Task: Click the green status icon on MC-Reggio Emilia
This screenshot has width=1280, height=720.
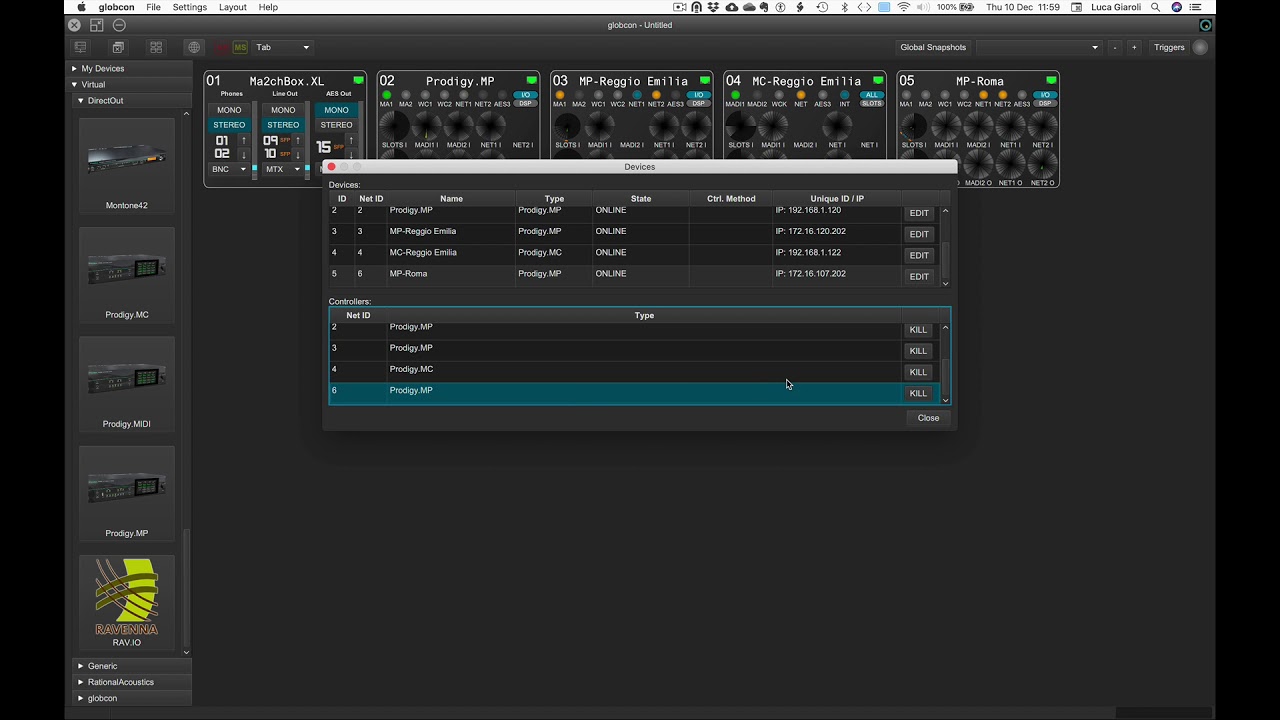Action: 878,81
